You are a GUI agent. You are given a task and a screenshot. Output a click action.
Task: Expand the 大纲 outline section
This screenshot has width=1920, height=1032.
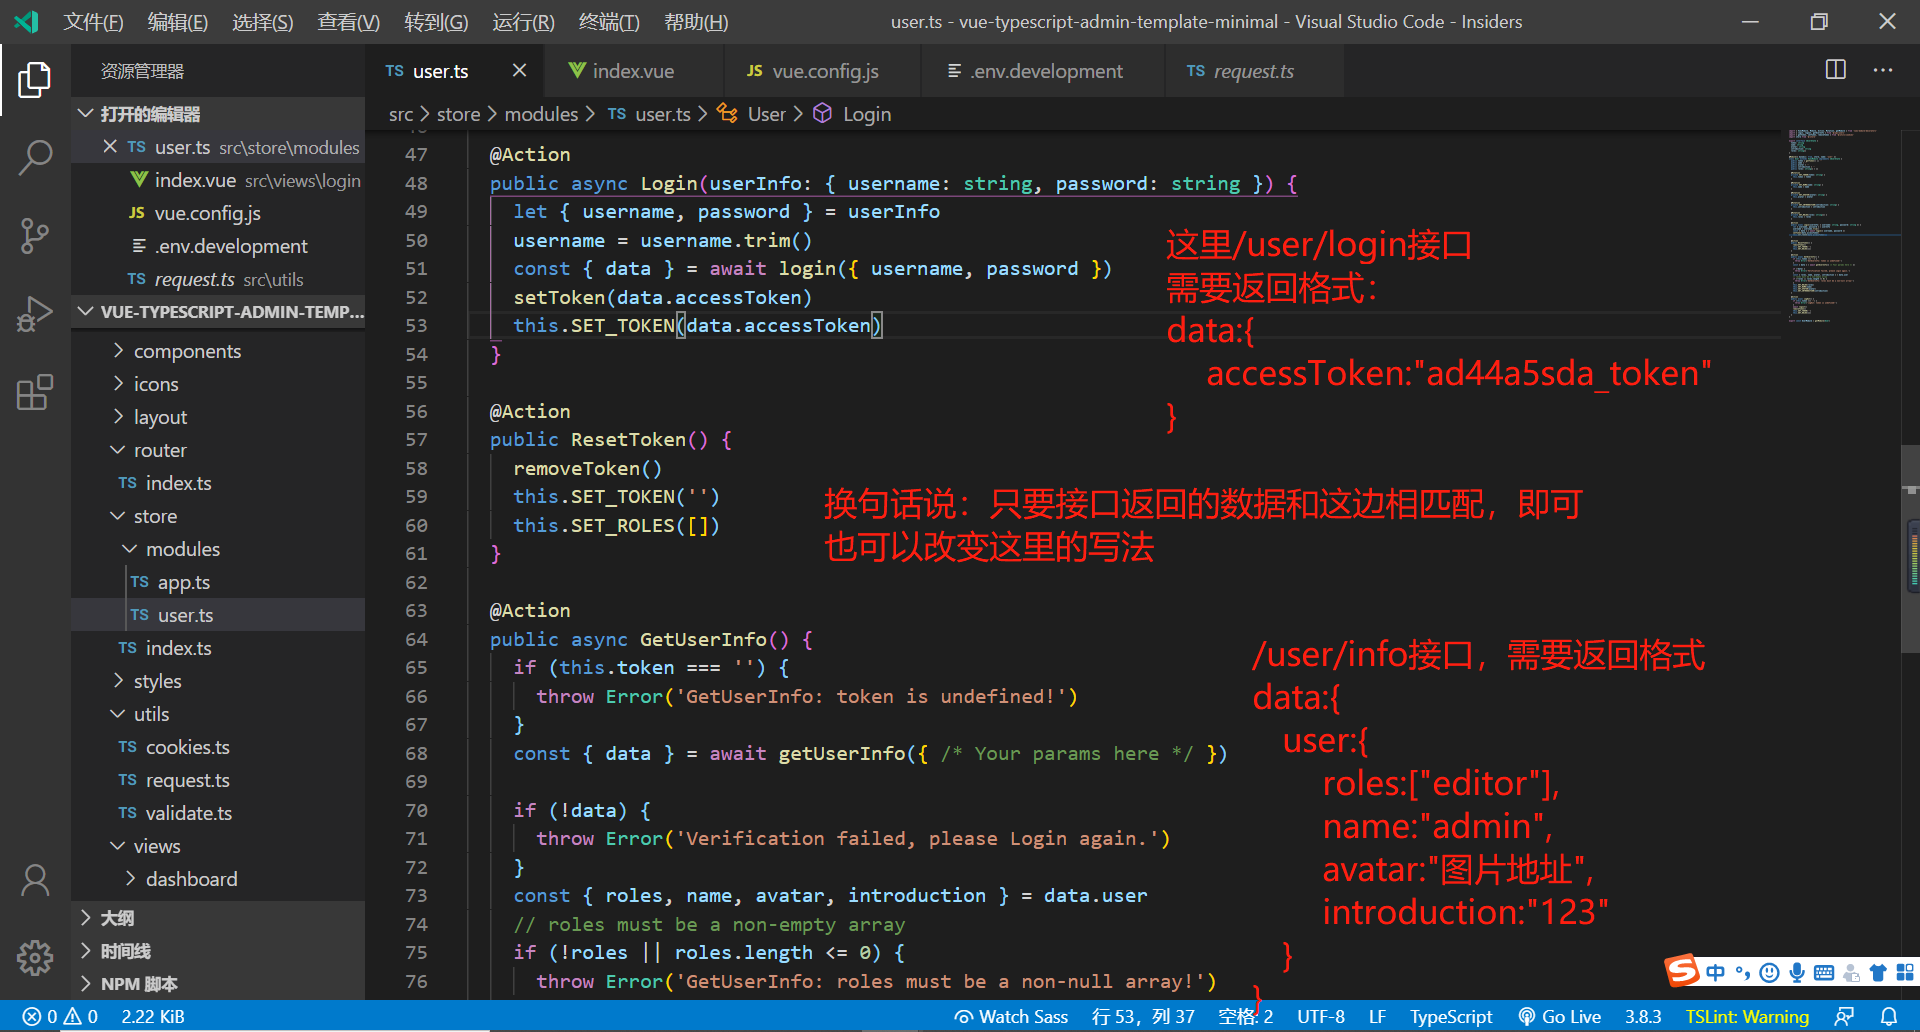pyautogui.click(x=218, y=918)
